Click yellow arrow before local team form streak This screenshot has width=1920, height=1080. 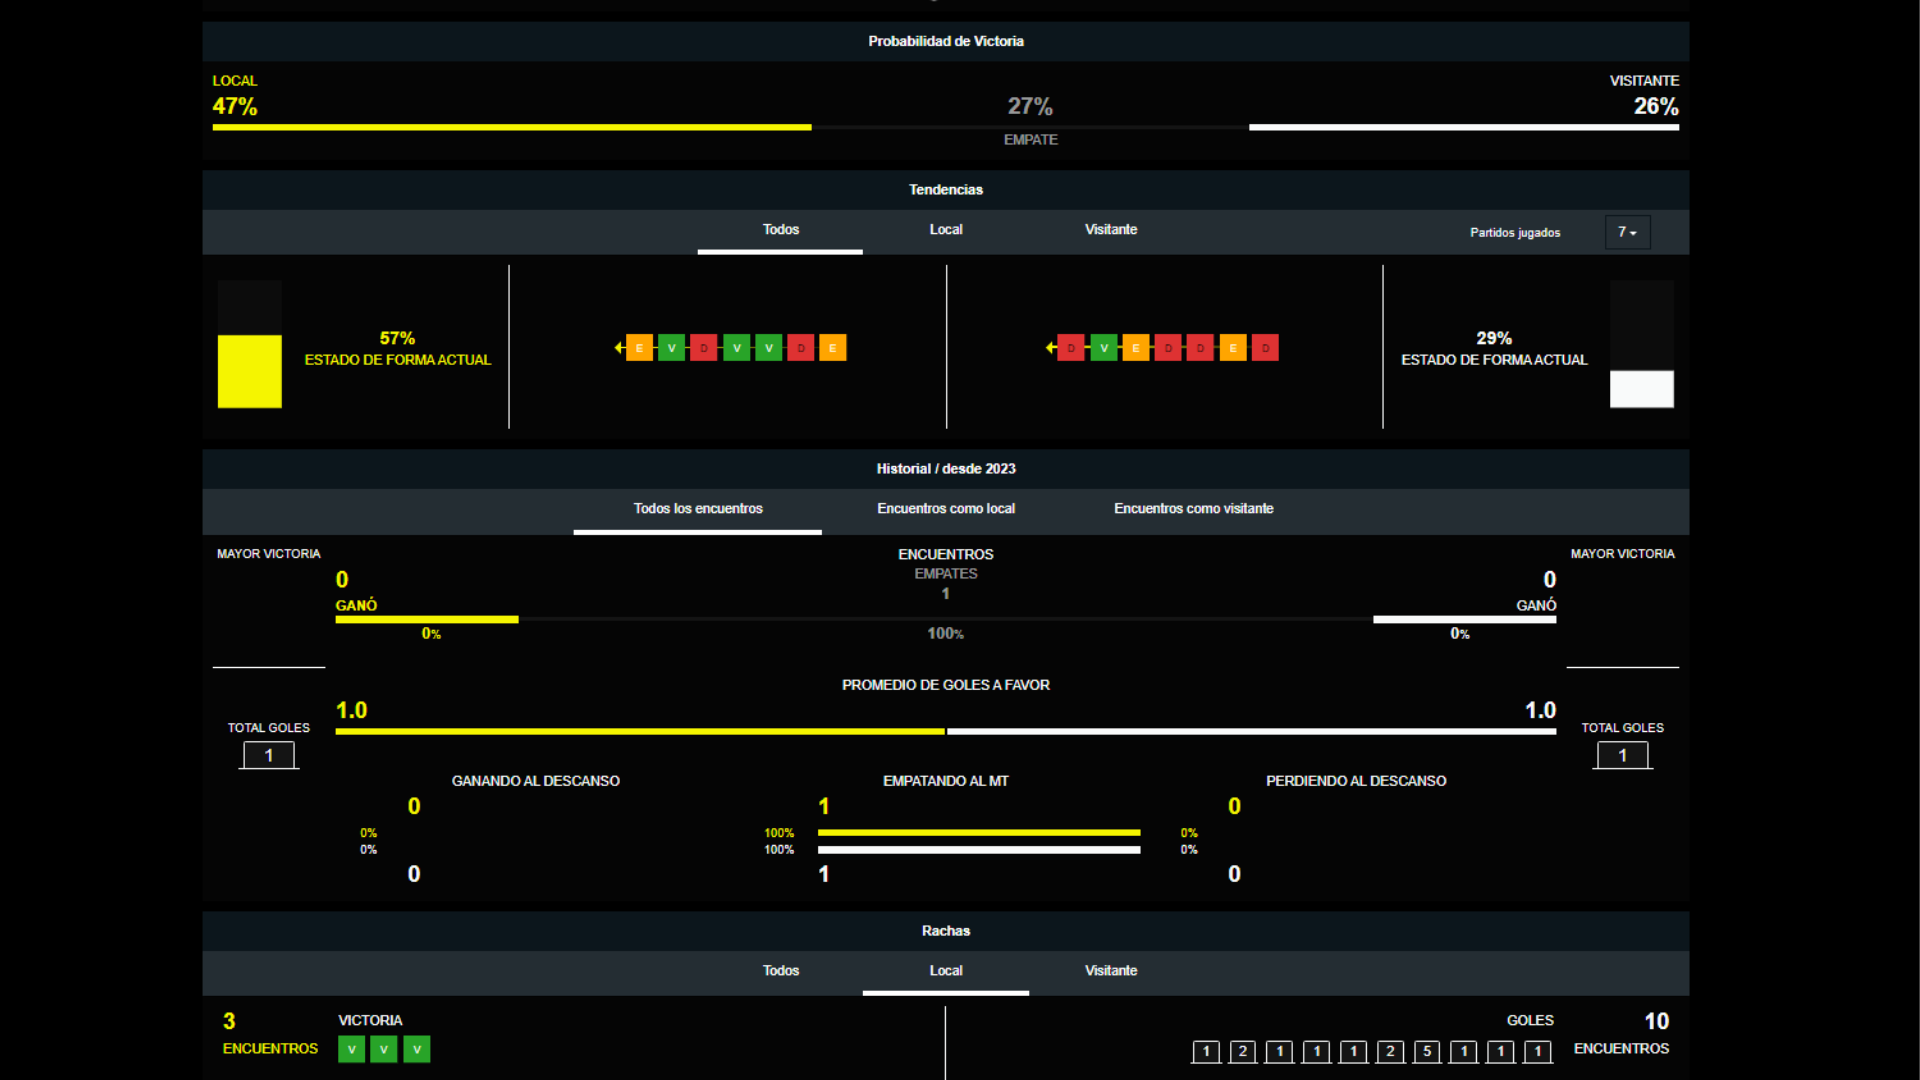[619, 348]
